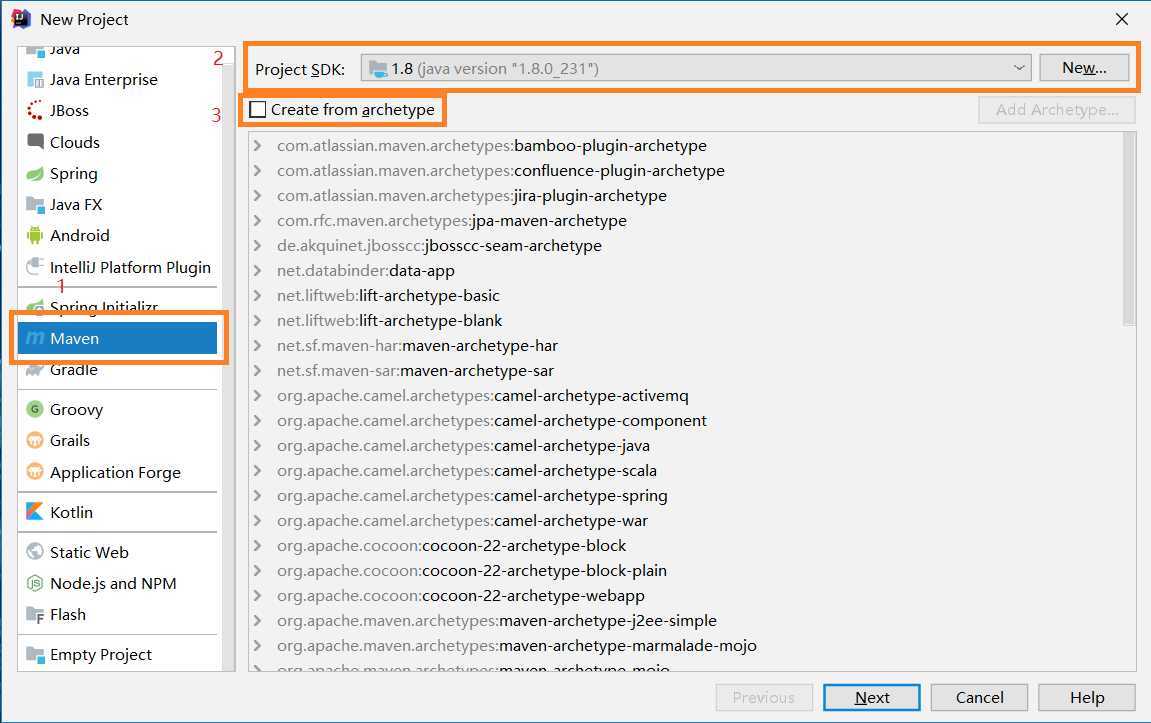Expand the jpa-maven-archetype entry
This screenshot has height=723, width=1151.
pos(258,220)
